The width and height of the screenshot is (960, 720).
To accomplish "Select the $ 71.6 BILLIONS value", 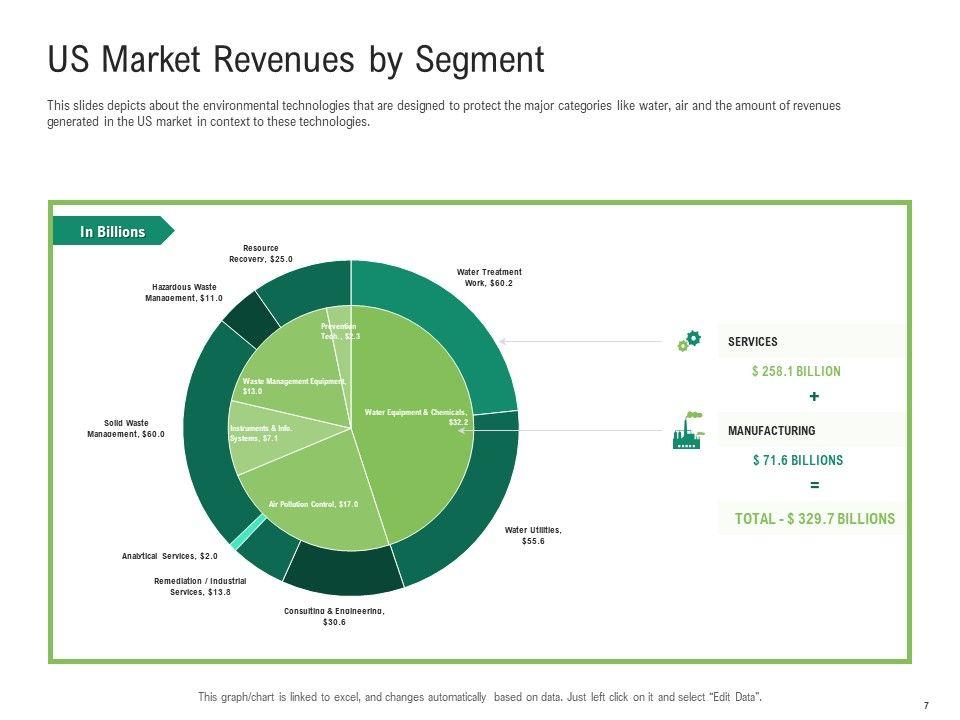I will [798, 460].
